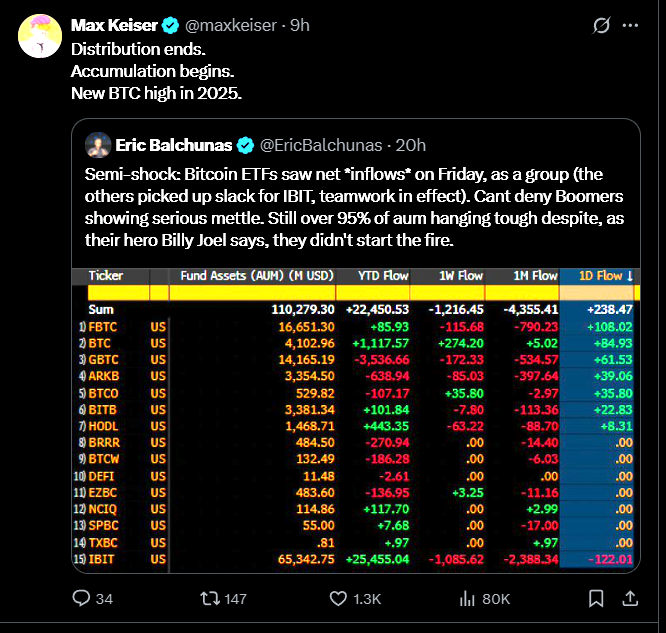Click Eric Balchunas's verified badge
The width and height of the screenshot is (666, 633).
[245, 145]
